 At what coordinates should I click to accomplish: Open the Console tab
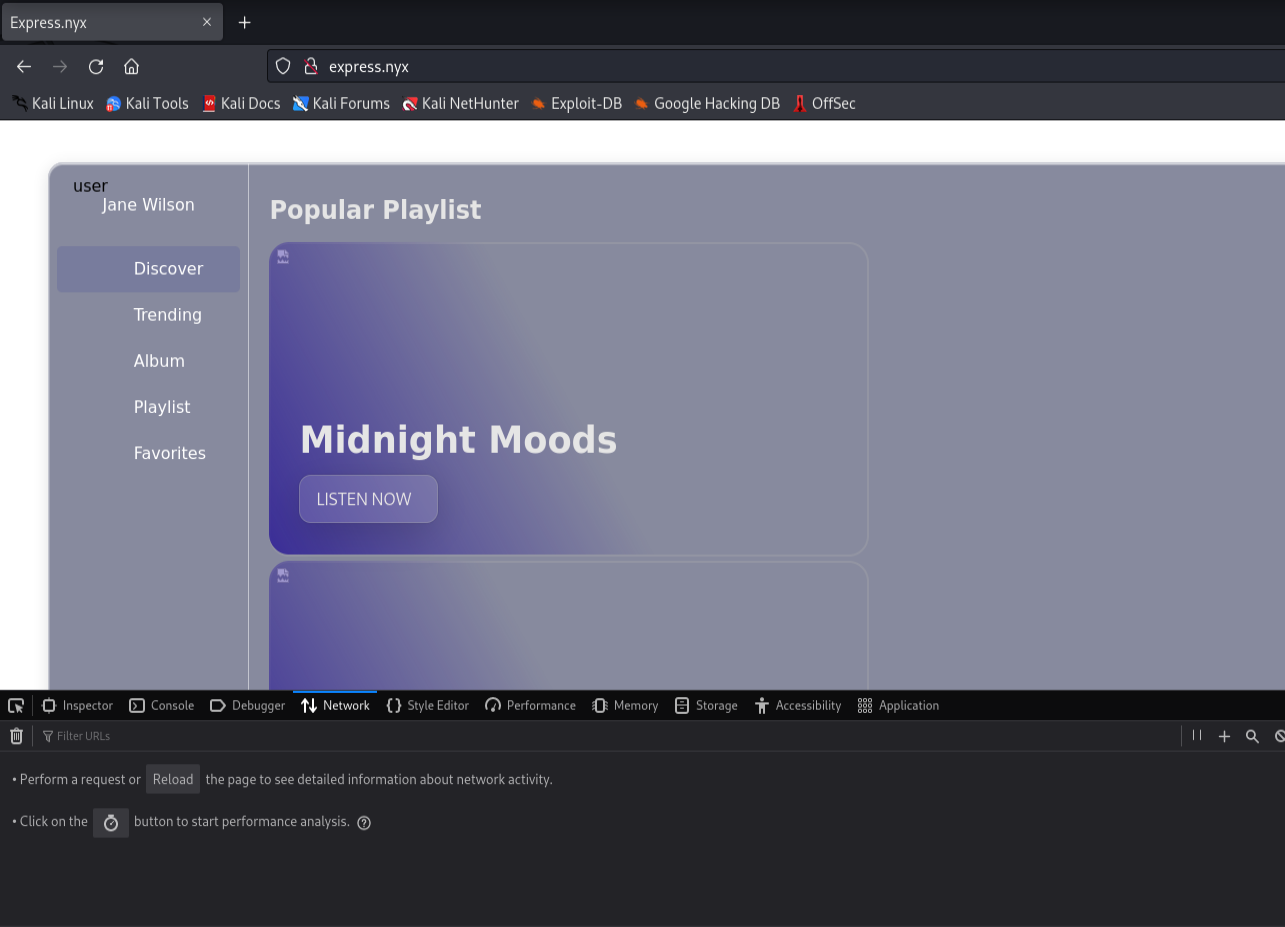pyautogui.click(x=162, y=706)
